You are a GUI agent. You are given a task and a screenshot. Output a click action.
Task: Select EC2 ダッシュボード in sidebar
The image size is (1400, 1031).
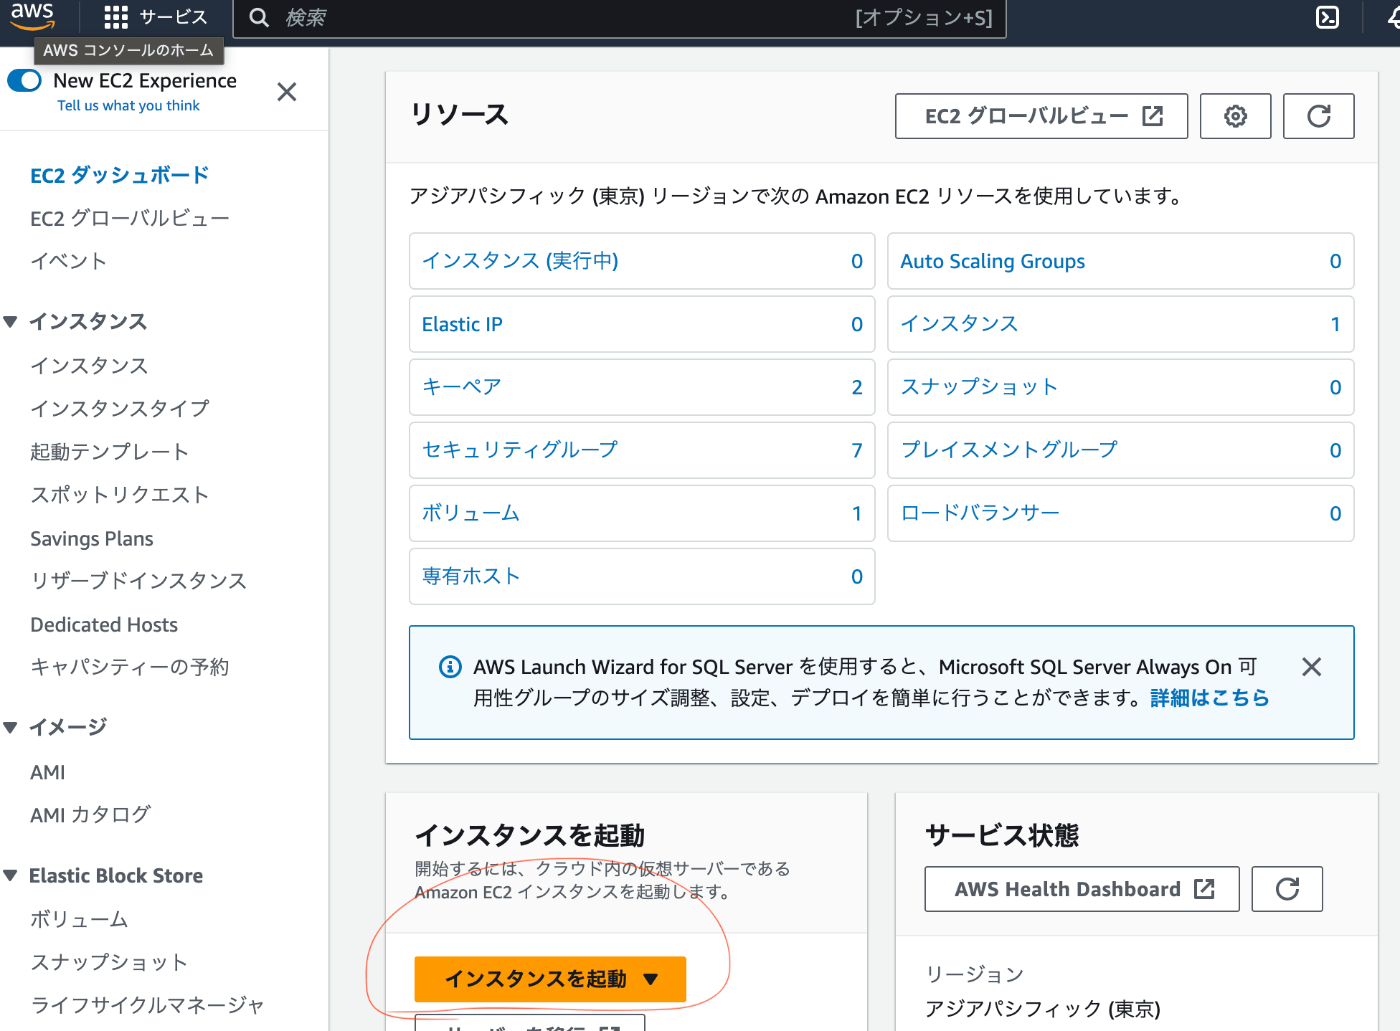click(x=120, y=175)
